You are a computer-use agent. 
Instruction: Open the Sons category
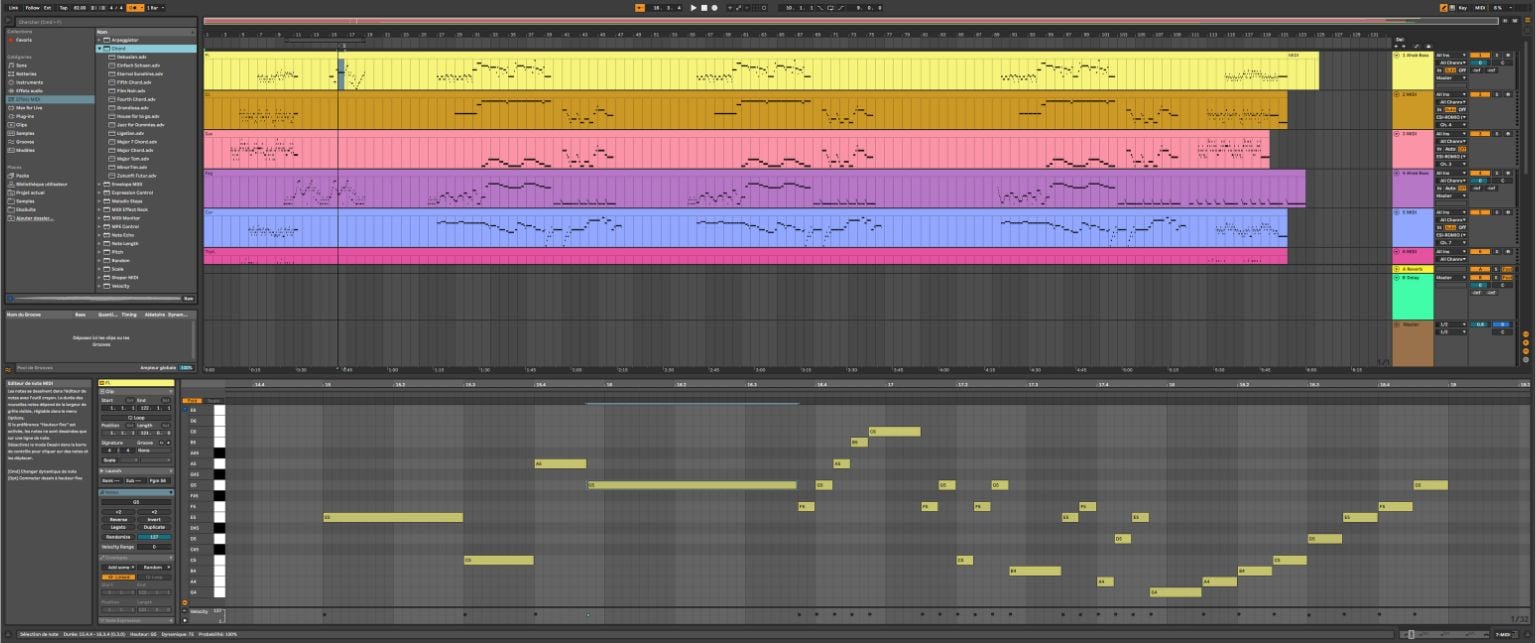22,65
